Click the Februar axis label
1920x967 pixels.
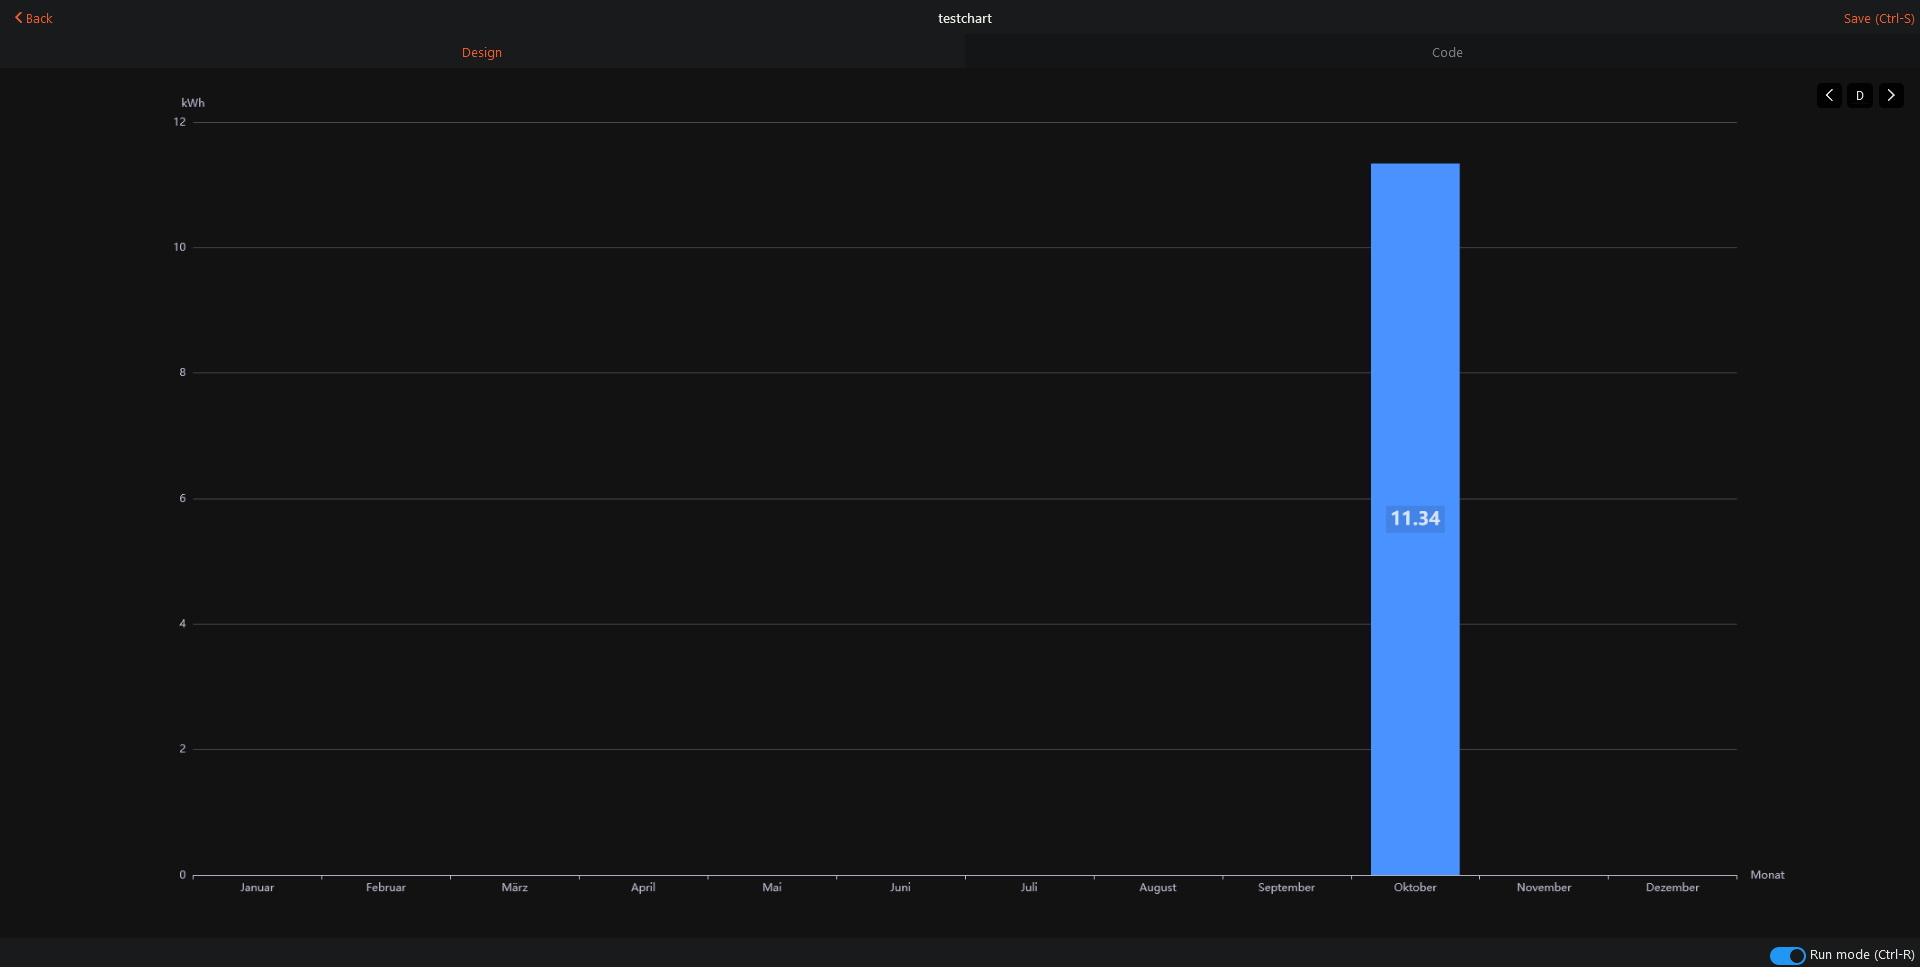pos(386,887)
